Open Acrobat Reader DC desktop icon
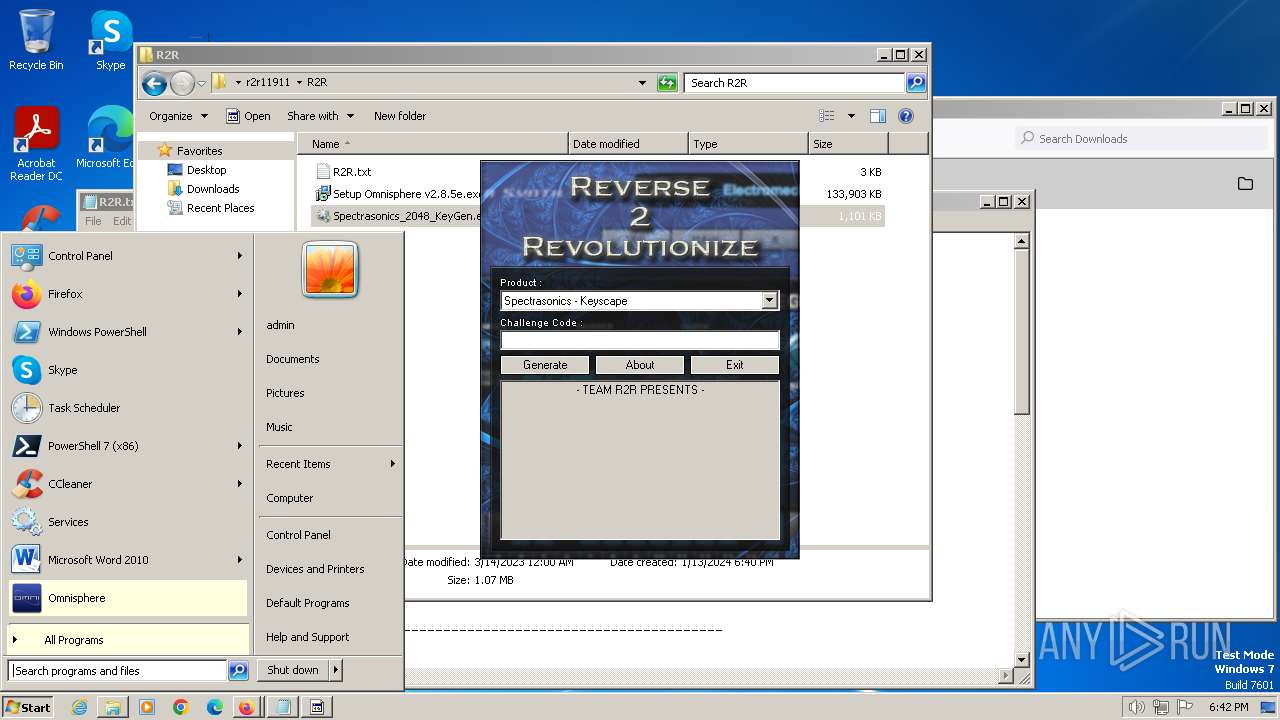This screenshot has width=1280, height=720. 36,144
